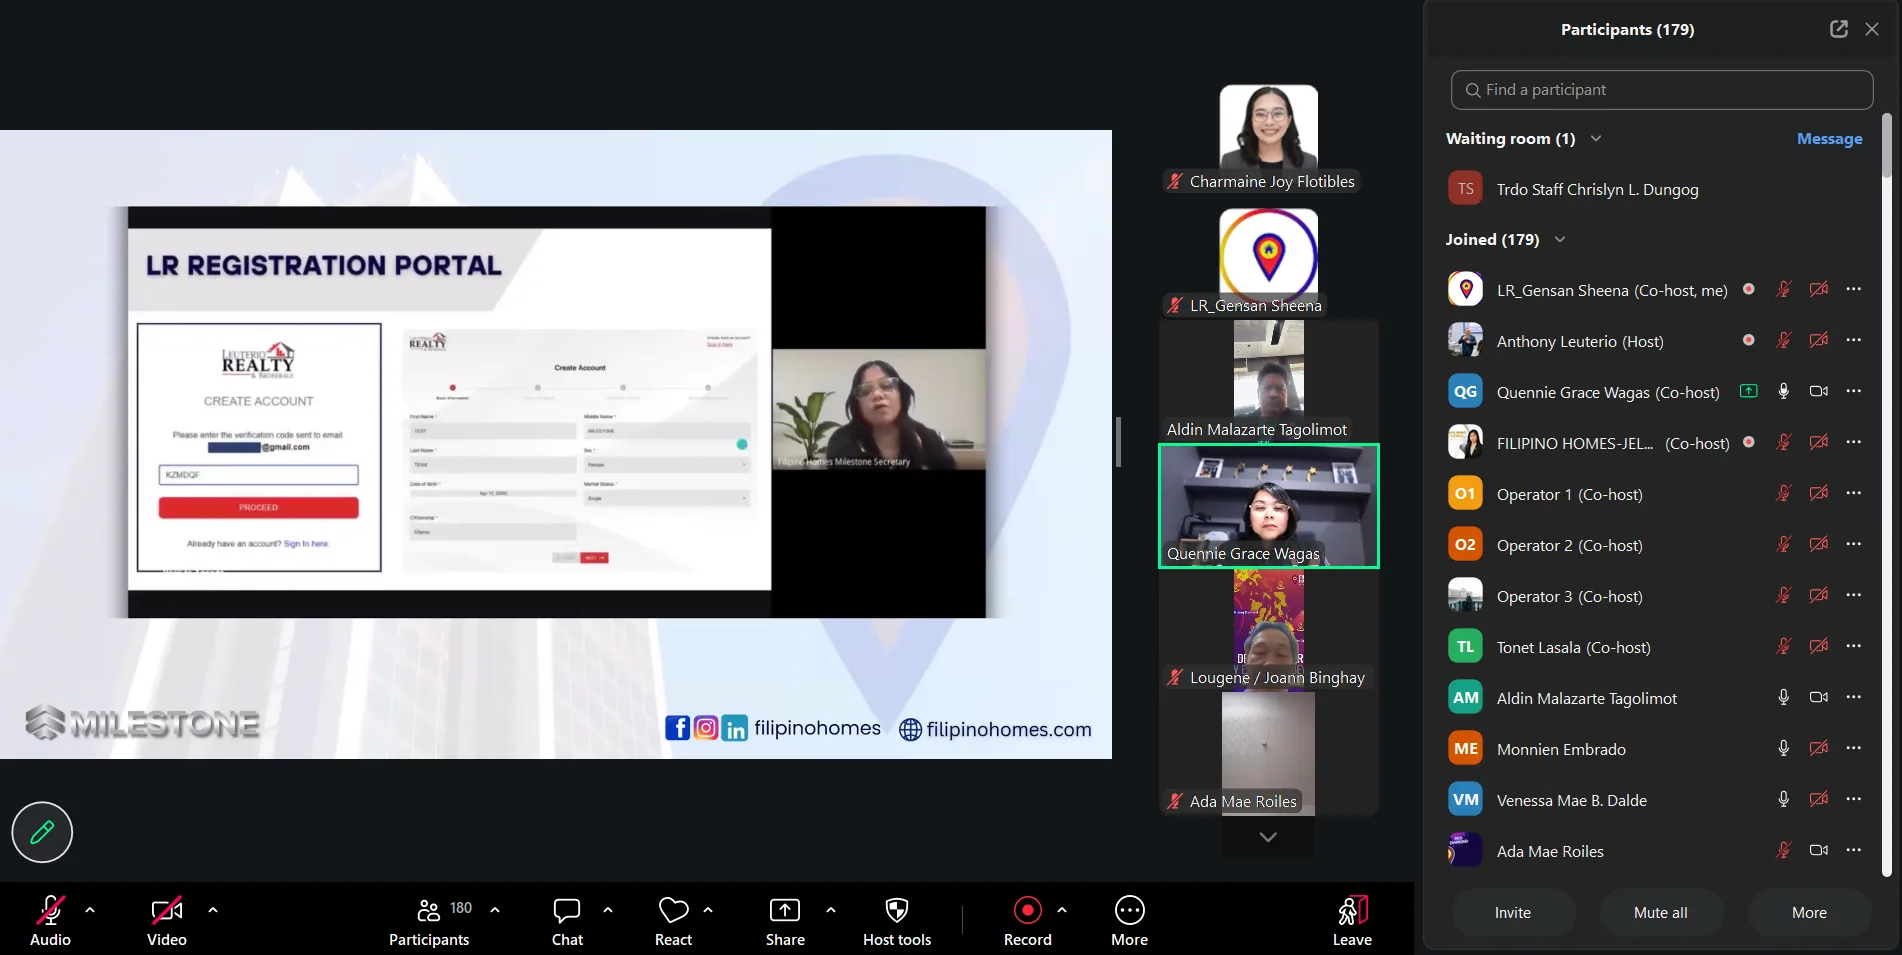Select Charmaine Joy Flotibles video thumbnail
The width and height of the screenshot is (1902, 955).
click(1268, 138)
